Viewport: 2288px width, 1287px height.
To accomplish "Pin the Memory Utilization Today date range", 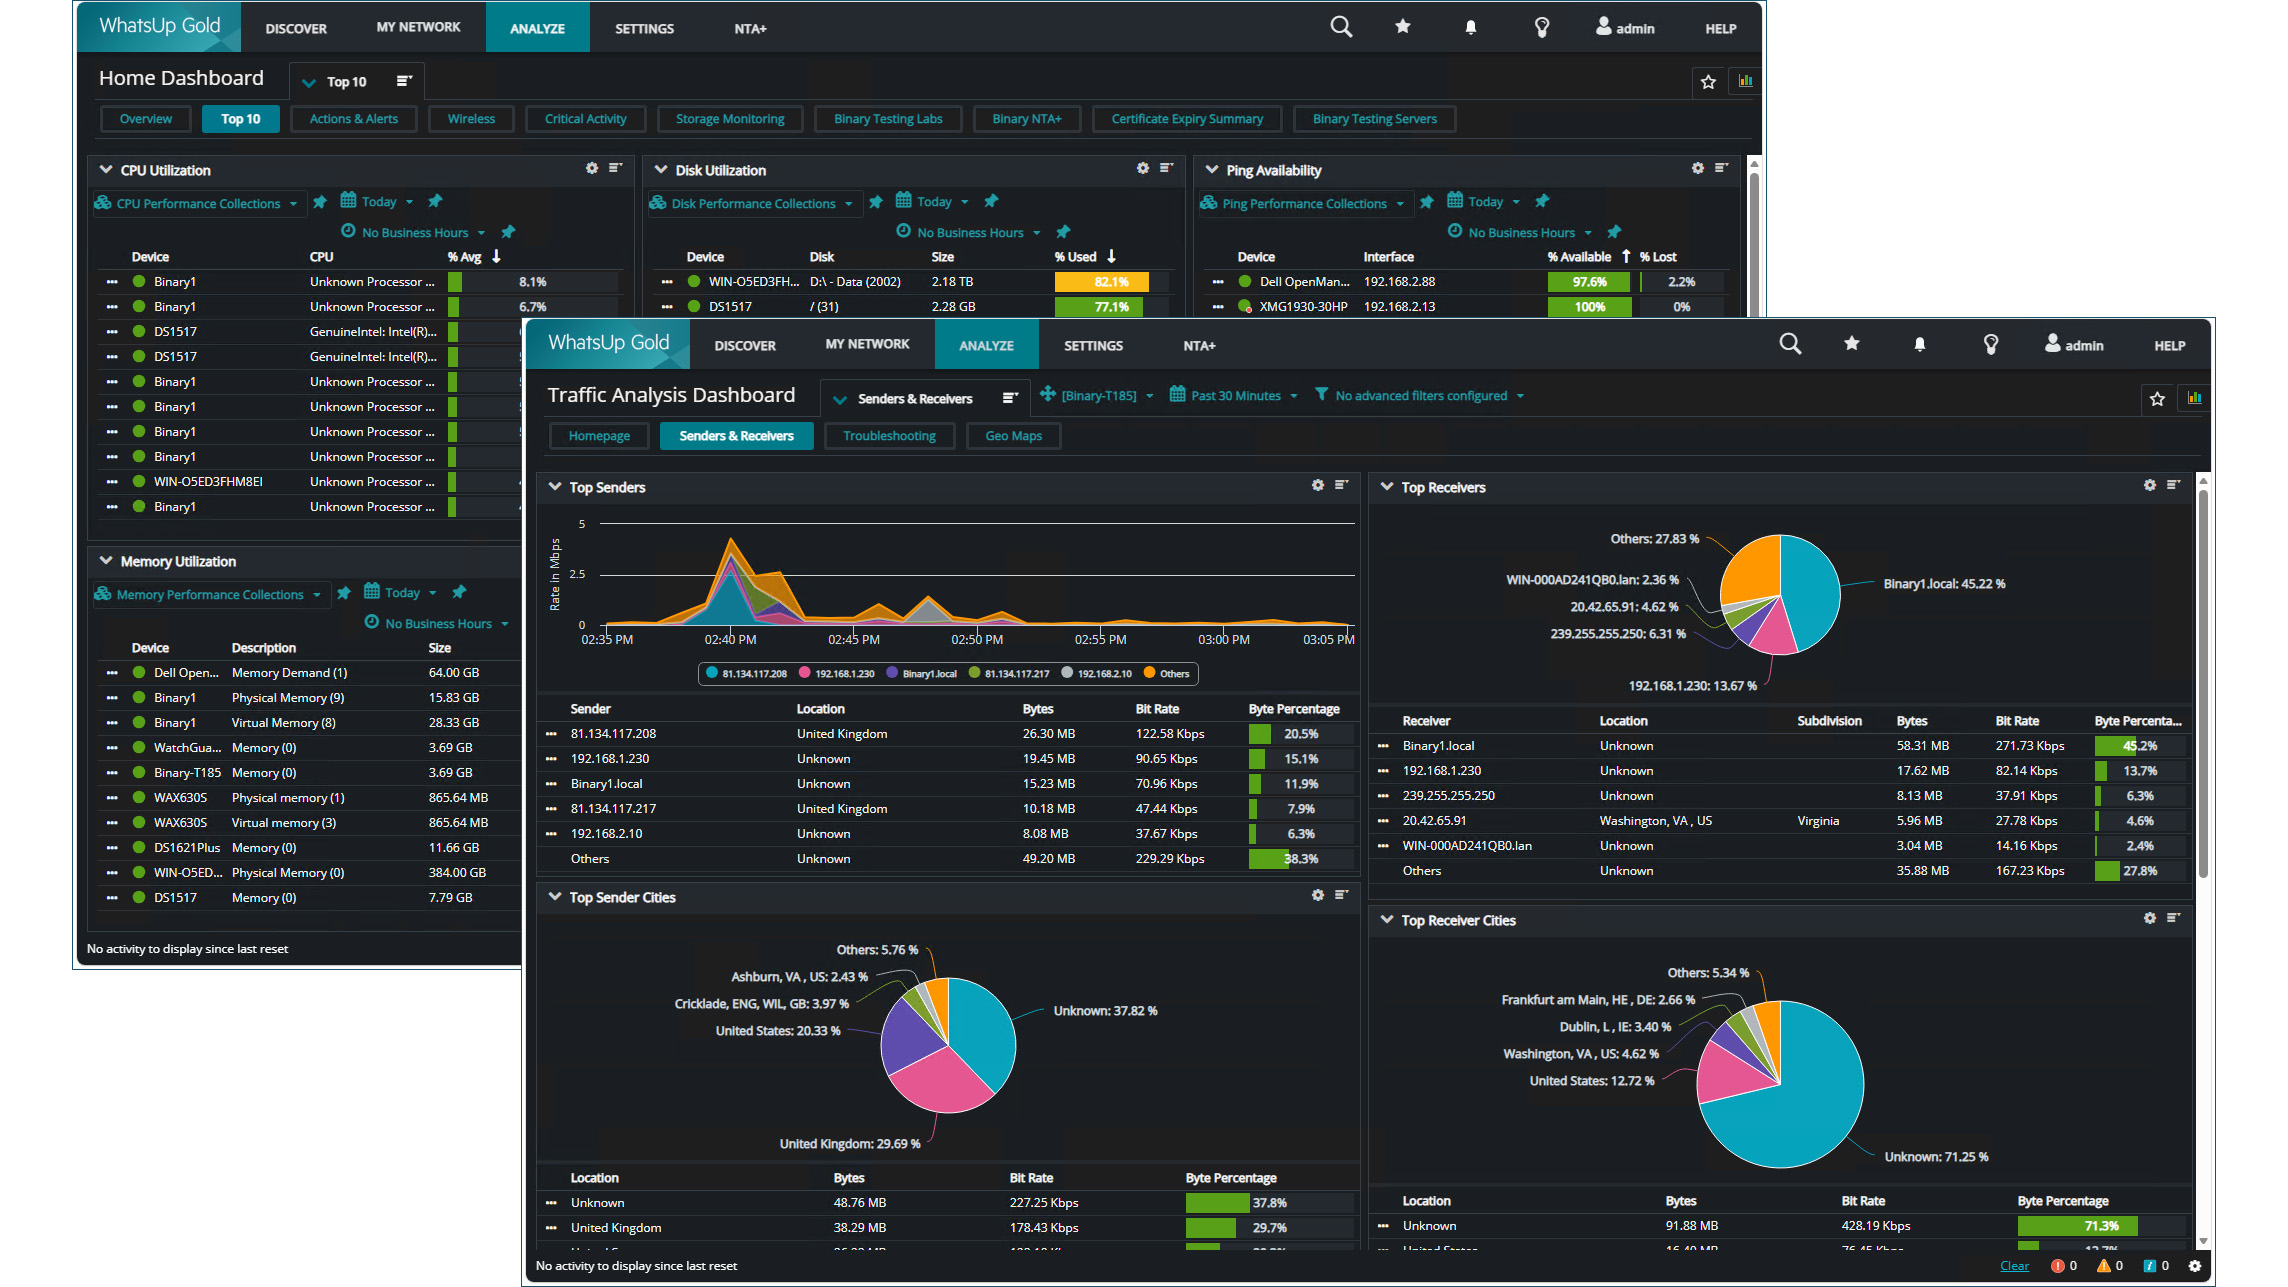I will (459, 592).
